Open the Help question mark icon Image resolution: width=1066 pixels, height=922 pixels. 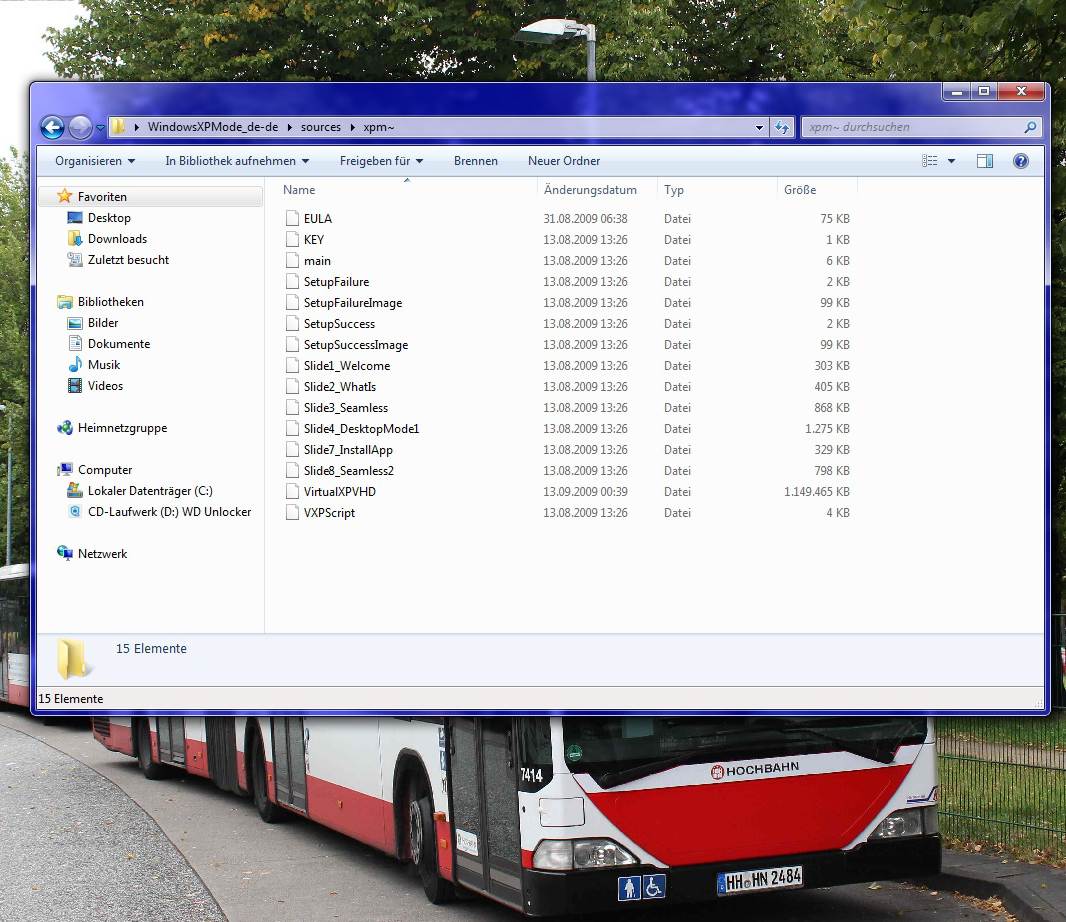pyautogui.click(x=1020, y=161)
